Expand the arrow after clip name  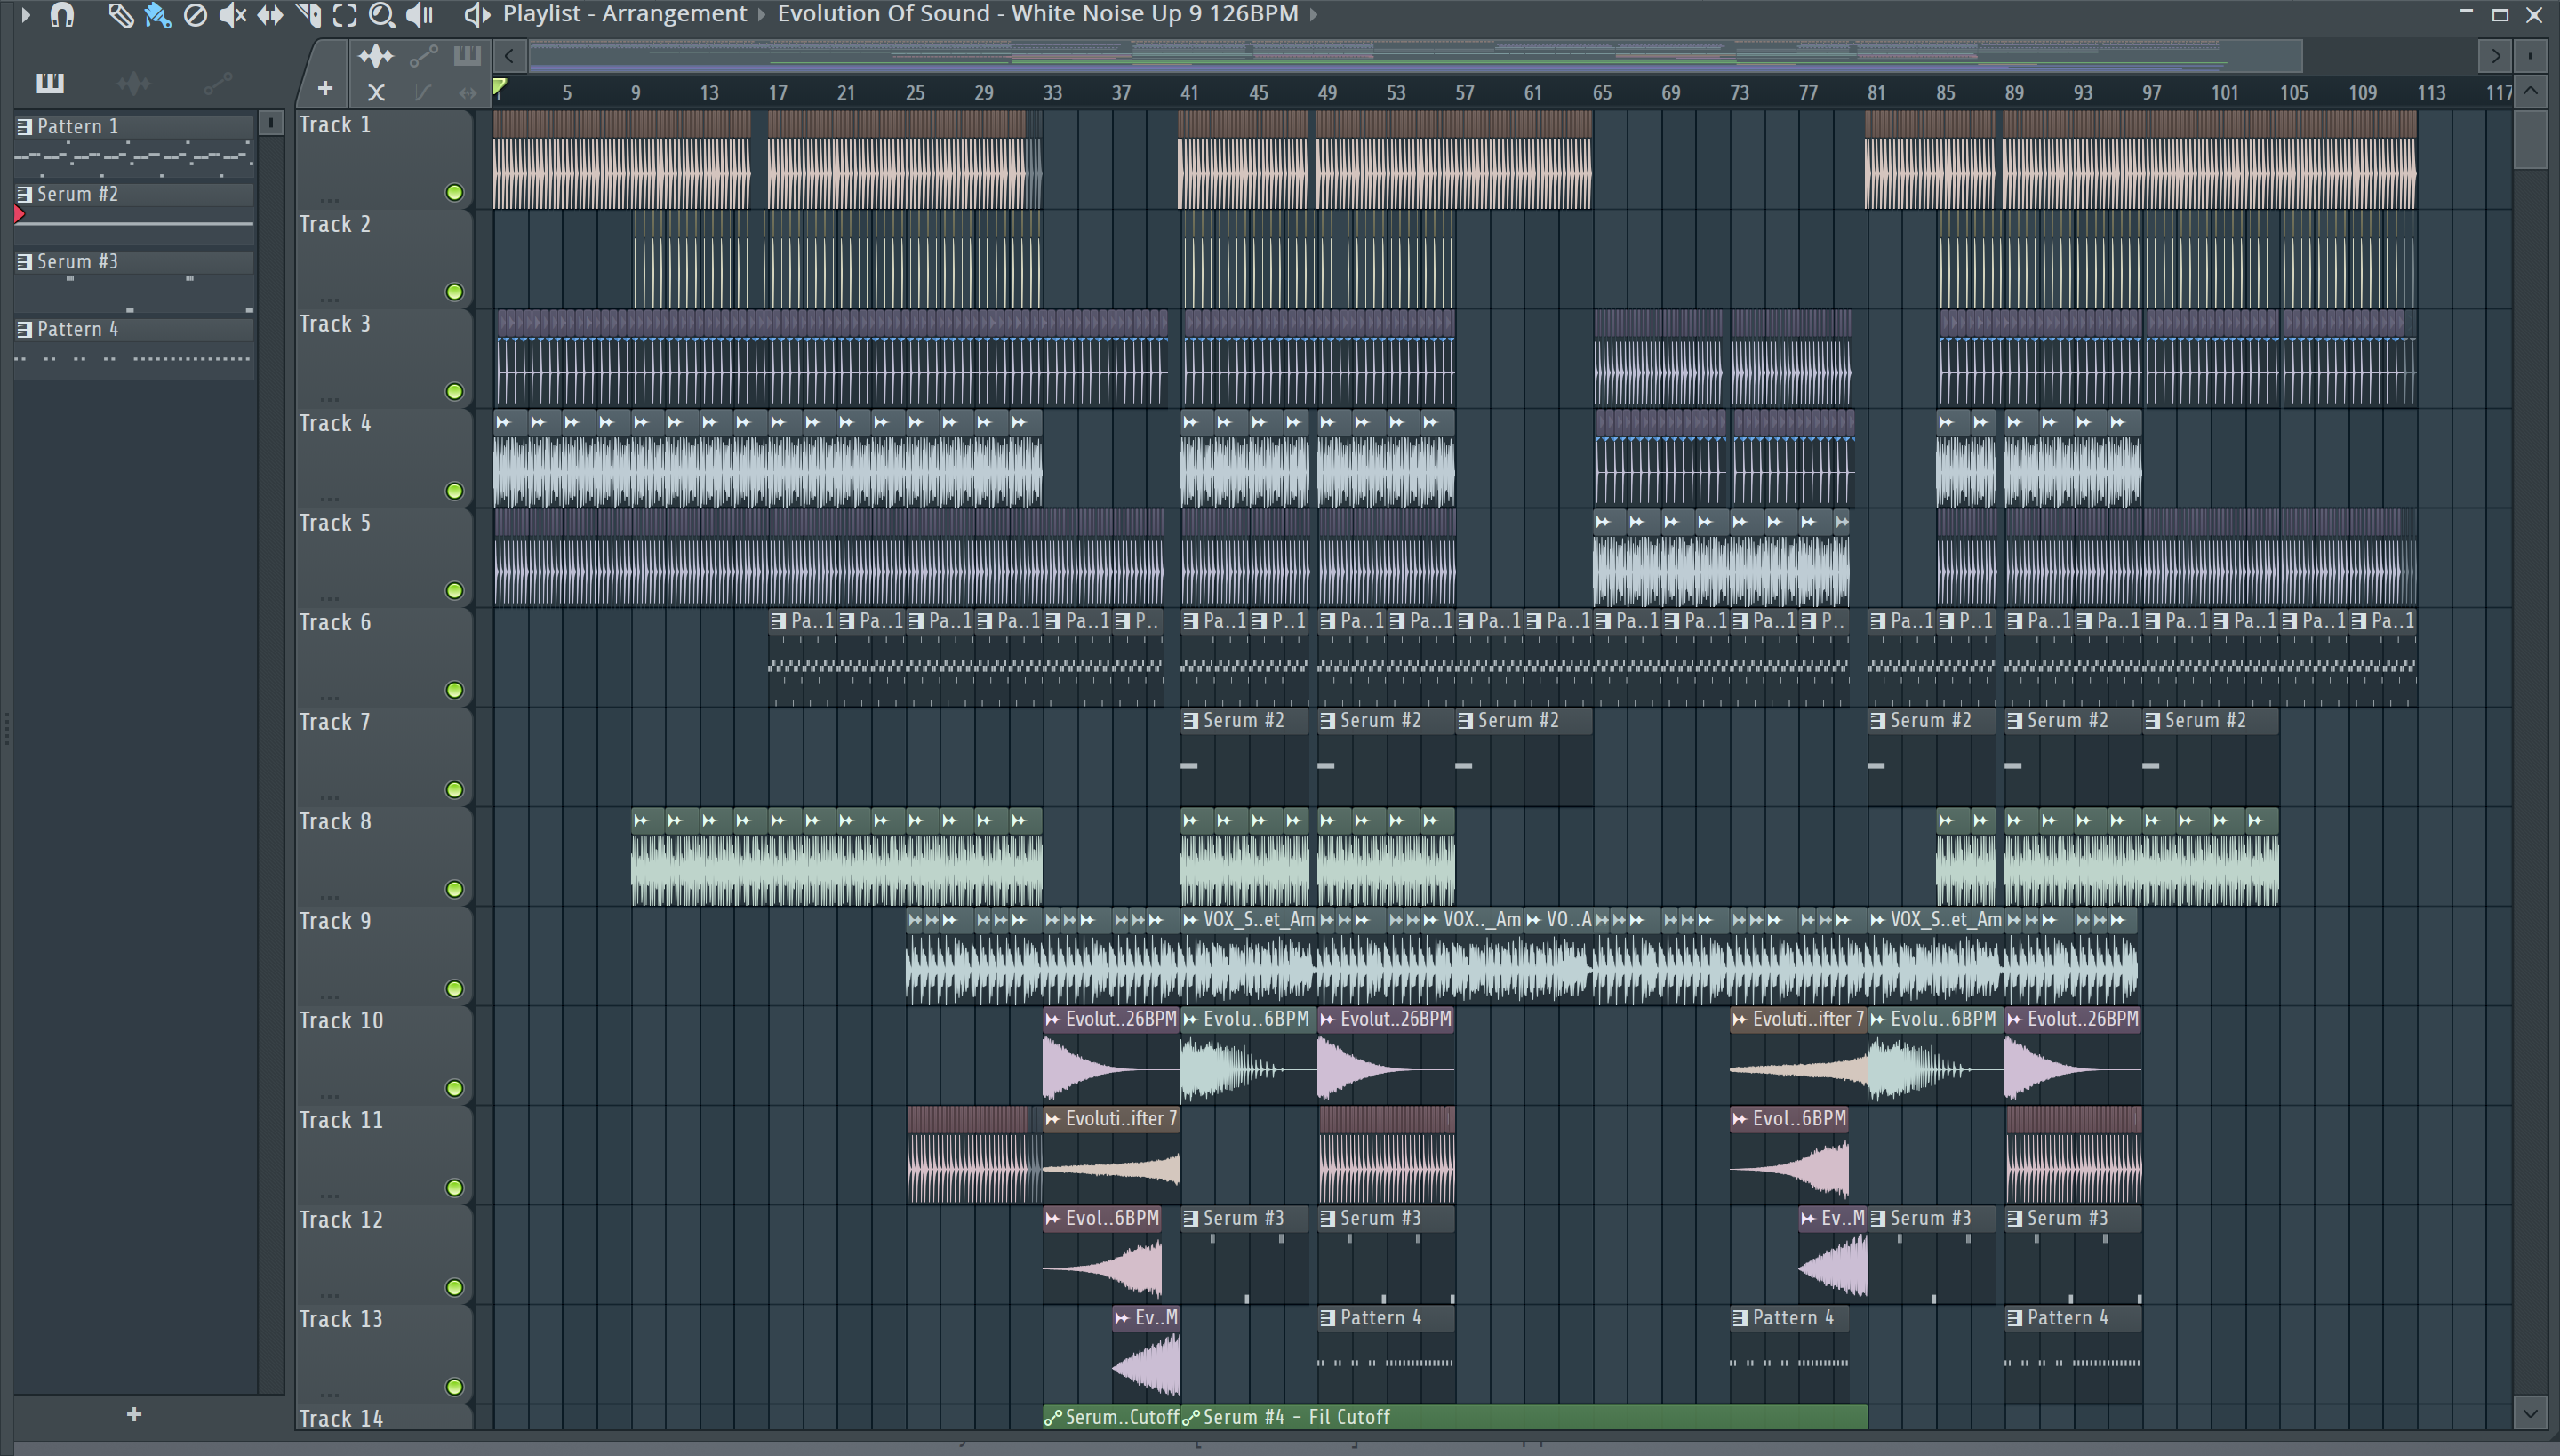click(1313, 15)
